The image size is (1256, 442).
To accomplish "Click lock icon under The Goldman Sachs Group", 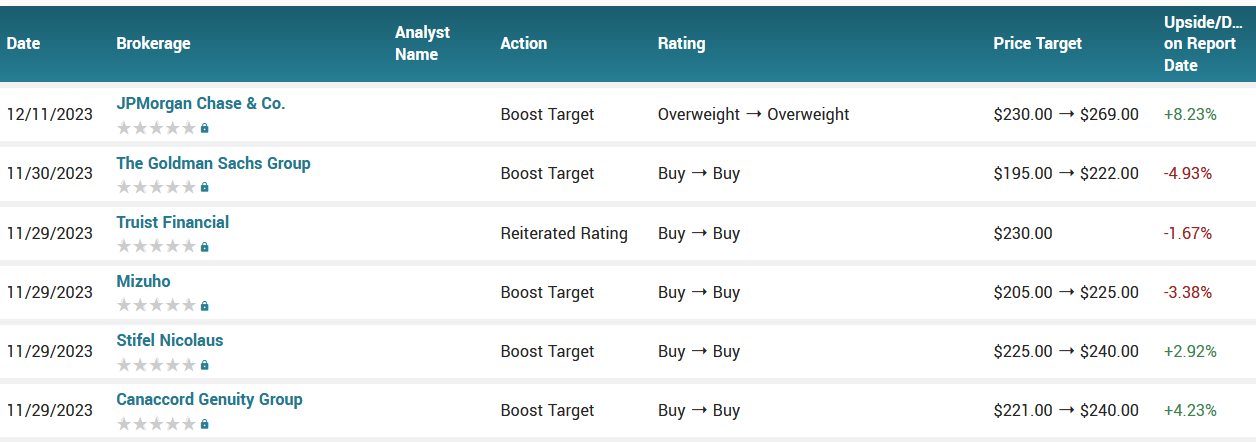I will pyautogui.click(x=205, y=187).
